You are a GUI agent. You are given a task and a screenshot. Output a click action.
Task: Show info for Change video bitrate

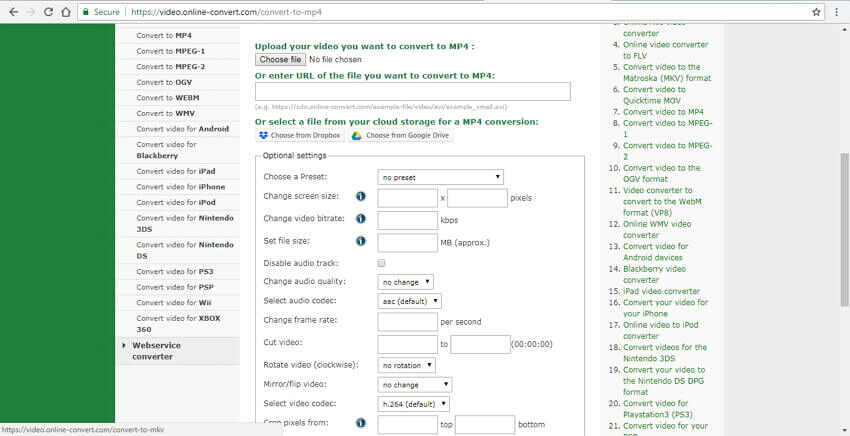(x=360, y=219)
